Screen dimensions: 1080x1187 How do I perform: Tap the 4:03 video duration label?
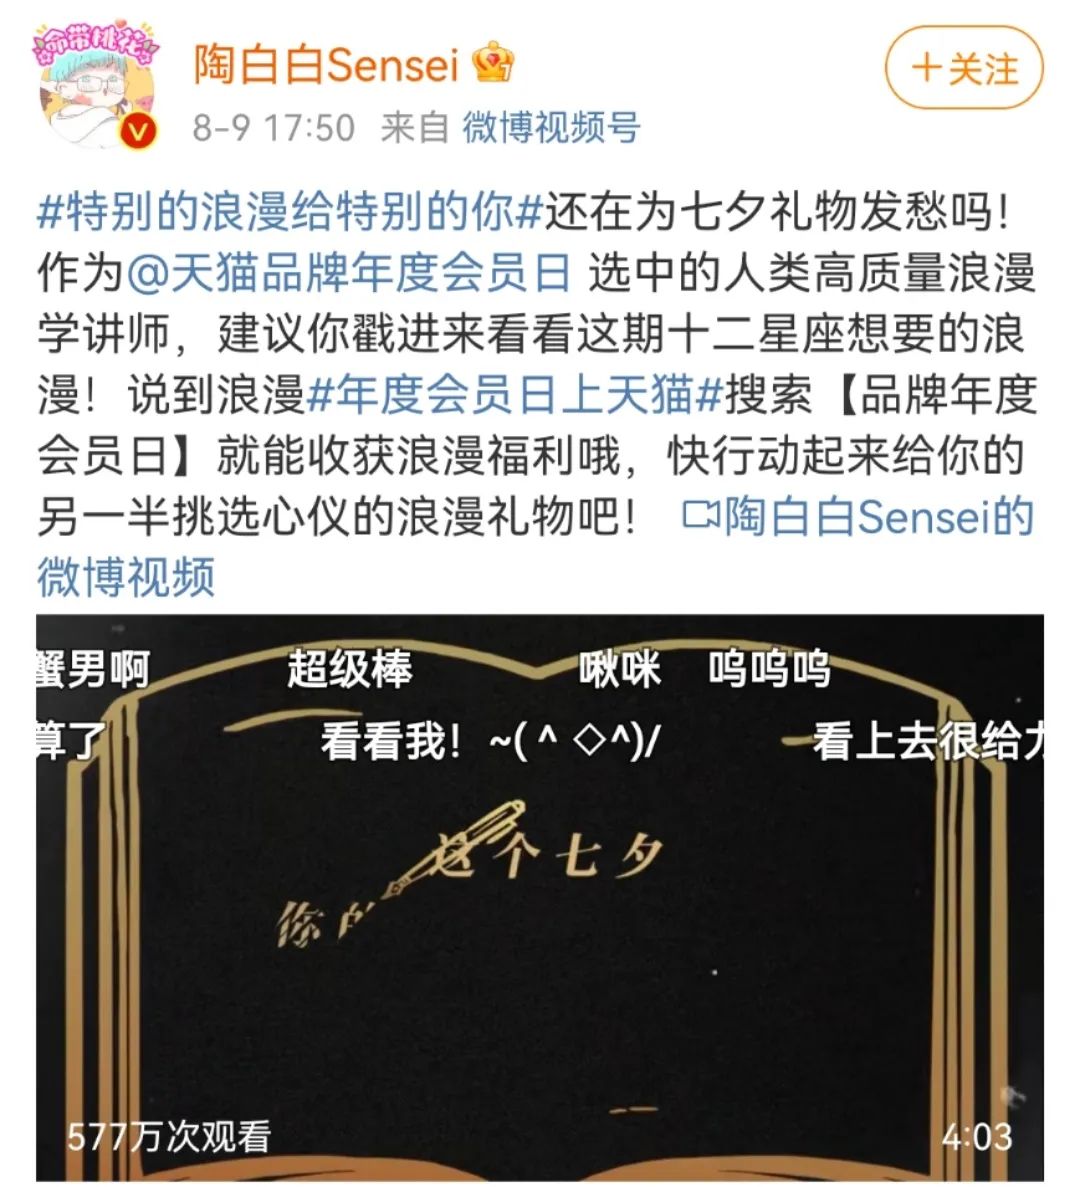pyautogui.click(x=977, y=1136)
